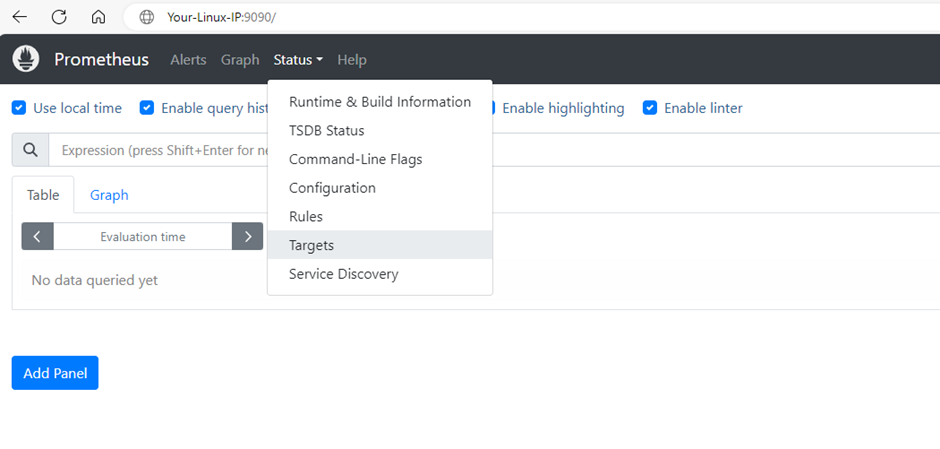Uncheck Enable query history checkbox
Viewport: 940px width, 449px height.
point(147,108)
